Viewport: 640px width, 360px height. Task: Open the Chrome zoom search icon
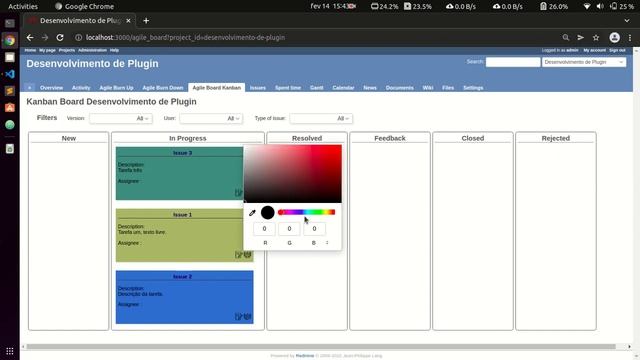pos(566,38)
